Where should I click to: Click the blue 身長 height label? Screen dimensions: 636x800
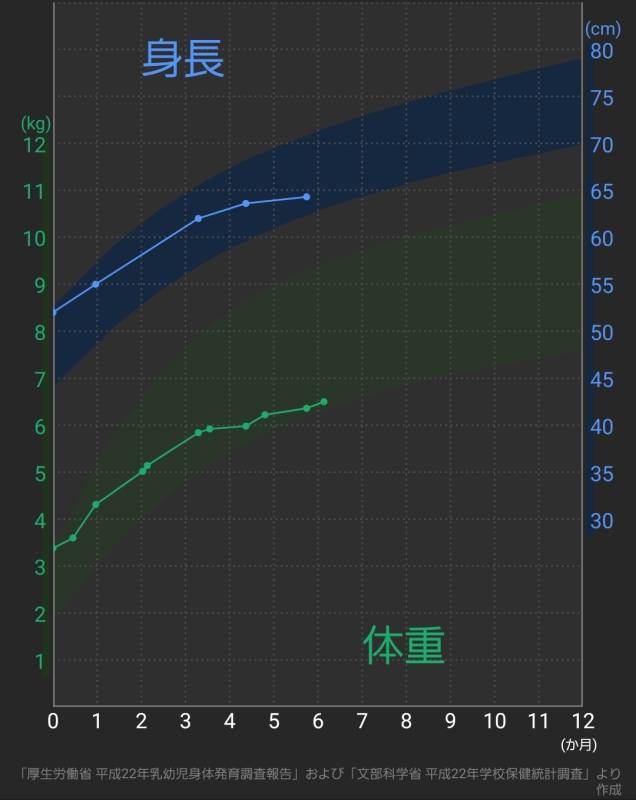pos(183,58)
